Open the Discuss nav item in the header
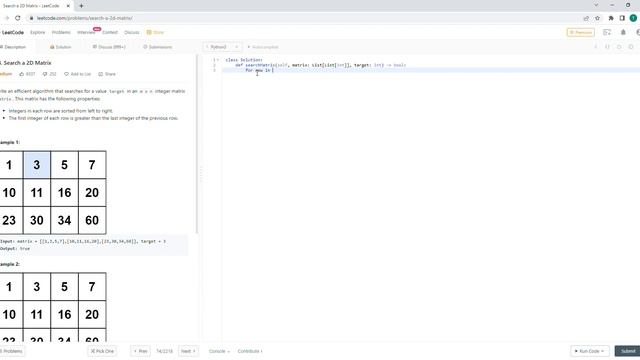 point(131,32)
